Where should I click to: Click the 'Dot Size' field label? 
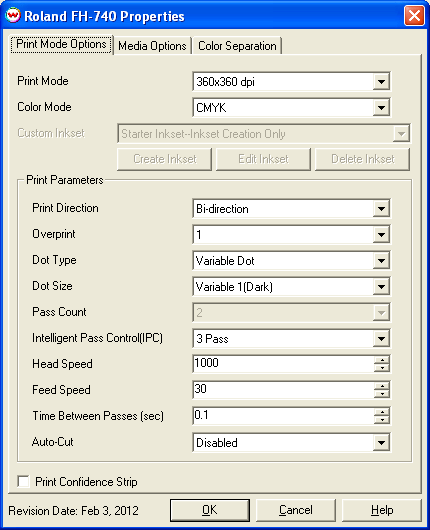tap(52, 286)
